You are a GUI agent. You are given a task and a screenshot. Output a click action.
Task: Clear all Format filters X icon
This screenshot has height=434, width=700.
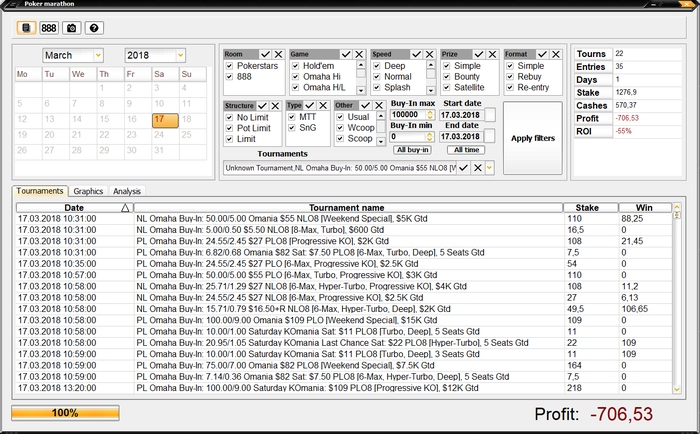(x=556, y=54)
